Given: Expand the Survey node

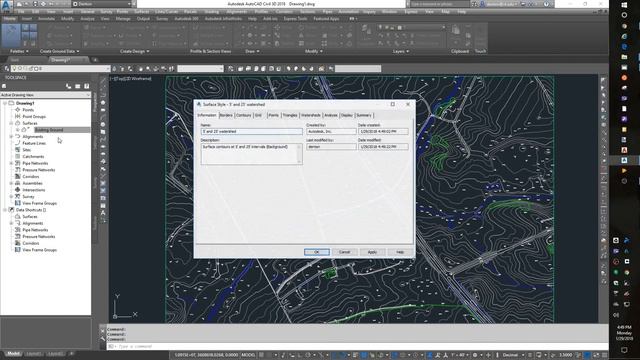Looking at the screenshot, I should (x=11, y=196).
